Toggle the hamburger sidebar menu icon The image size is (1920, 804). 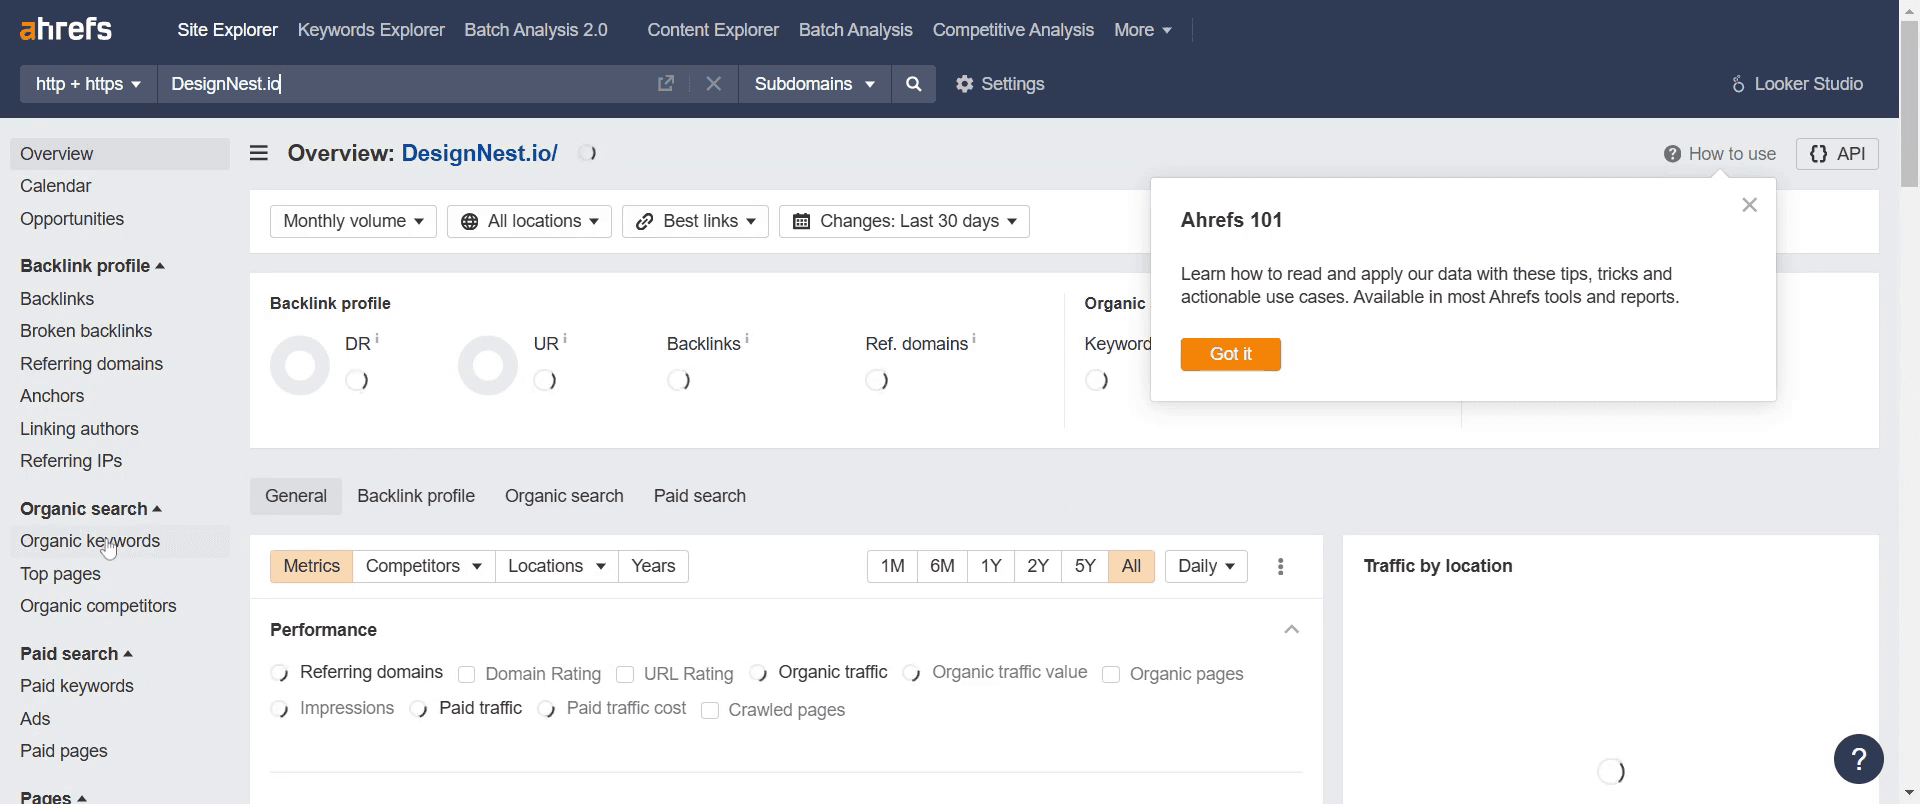(x=259, y=153)
